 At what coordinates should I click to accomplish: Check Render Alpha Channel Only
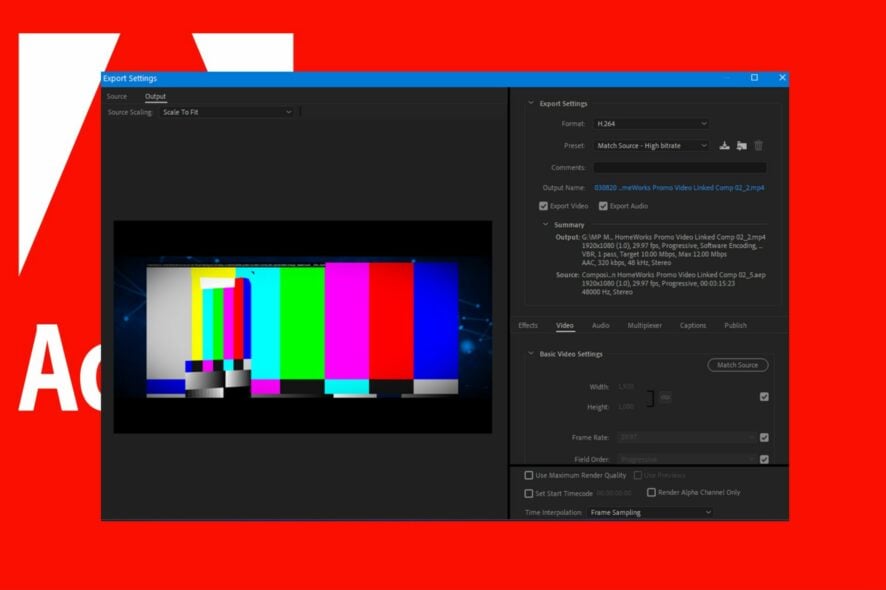coord(651,492)
